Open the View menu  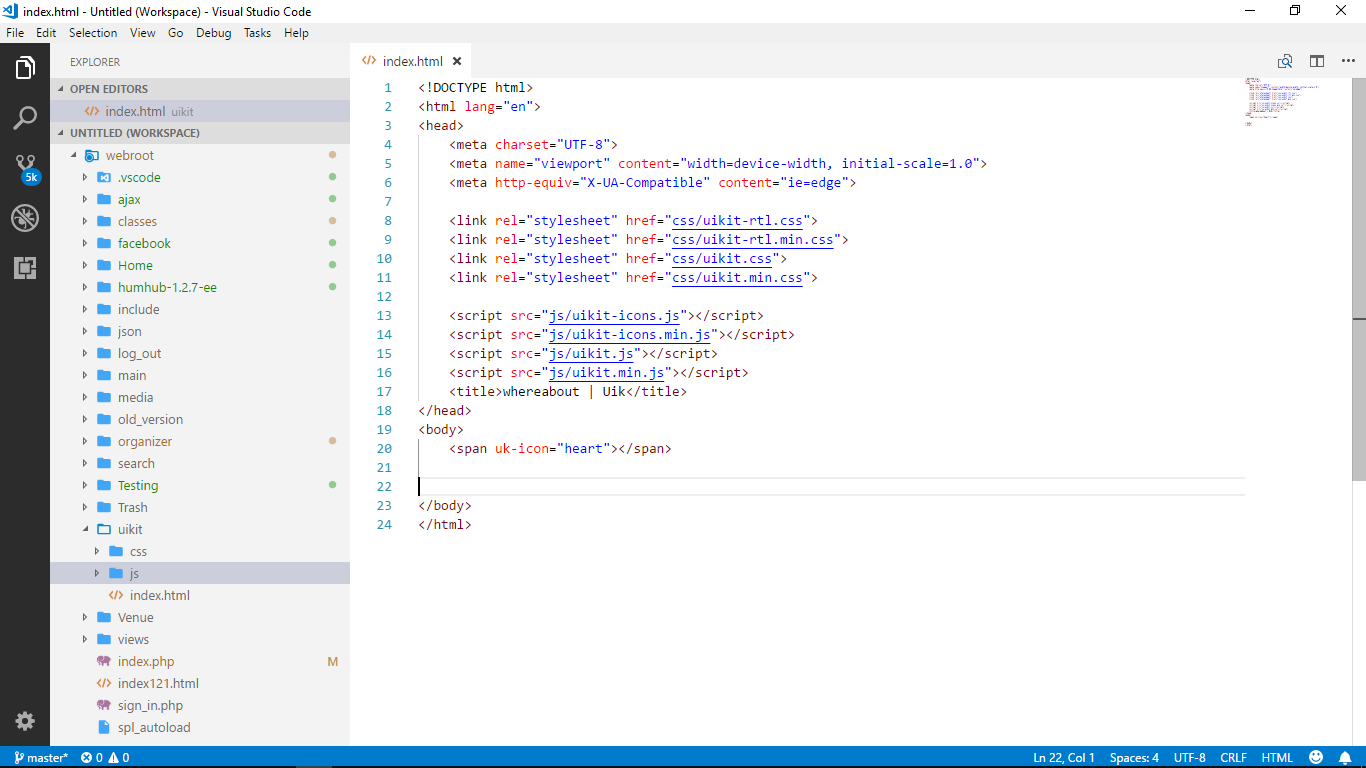point(143,33)
